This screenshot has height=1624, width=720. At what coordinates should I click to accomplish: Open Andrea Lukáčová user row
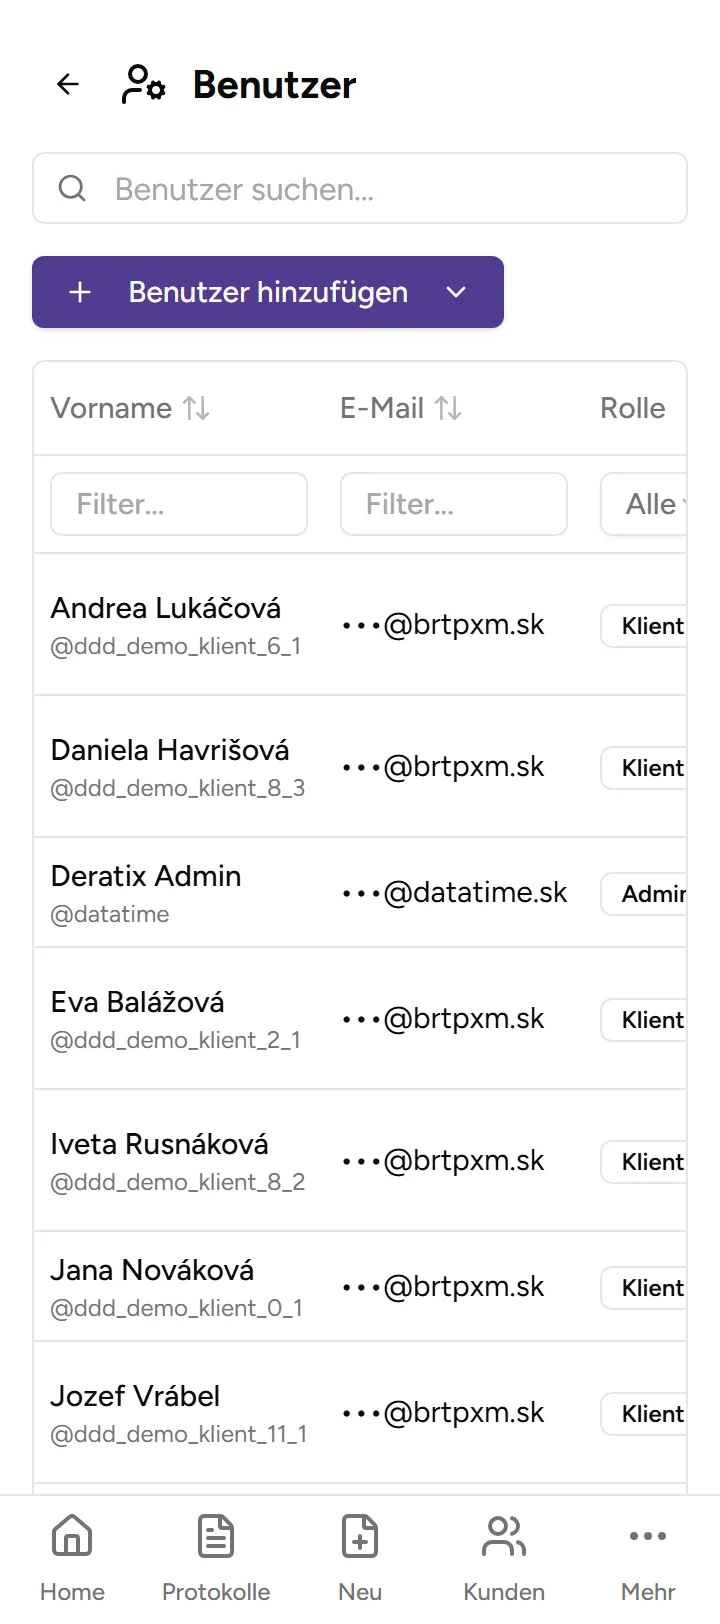166,609
